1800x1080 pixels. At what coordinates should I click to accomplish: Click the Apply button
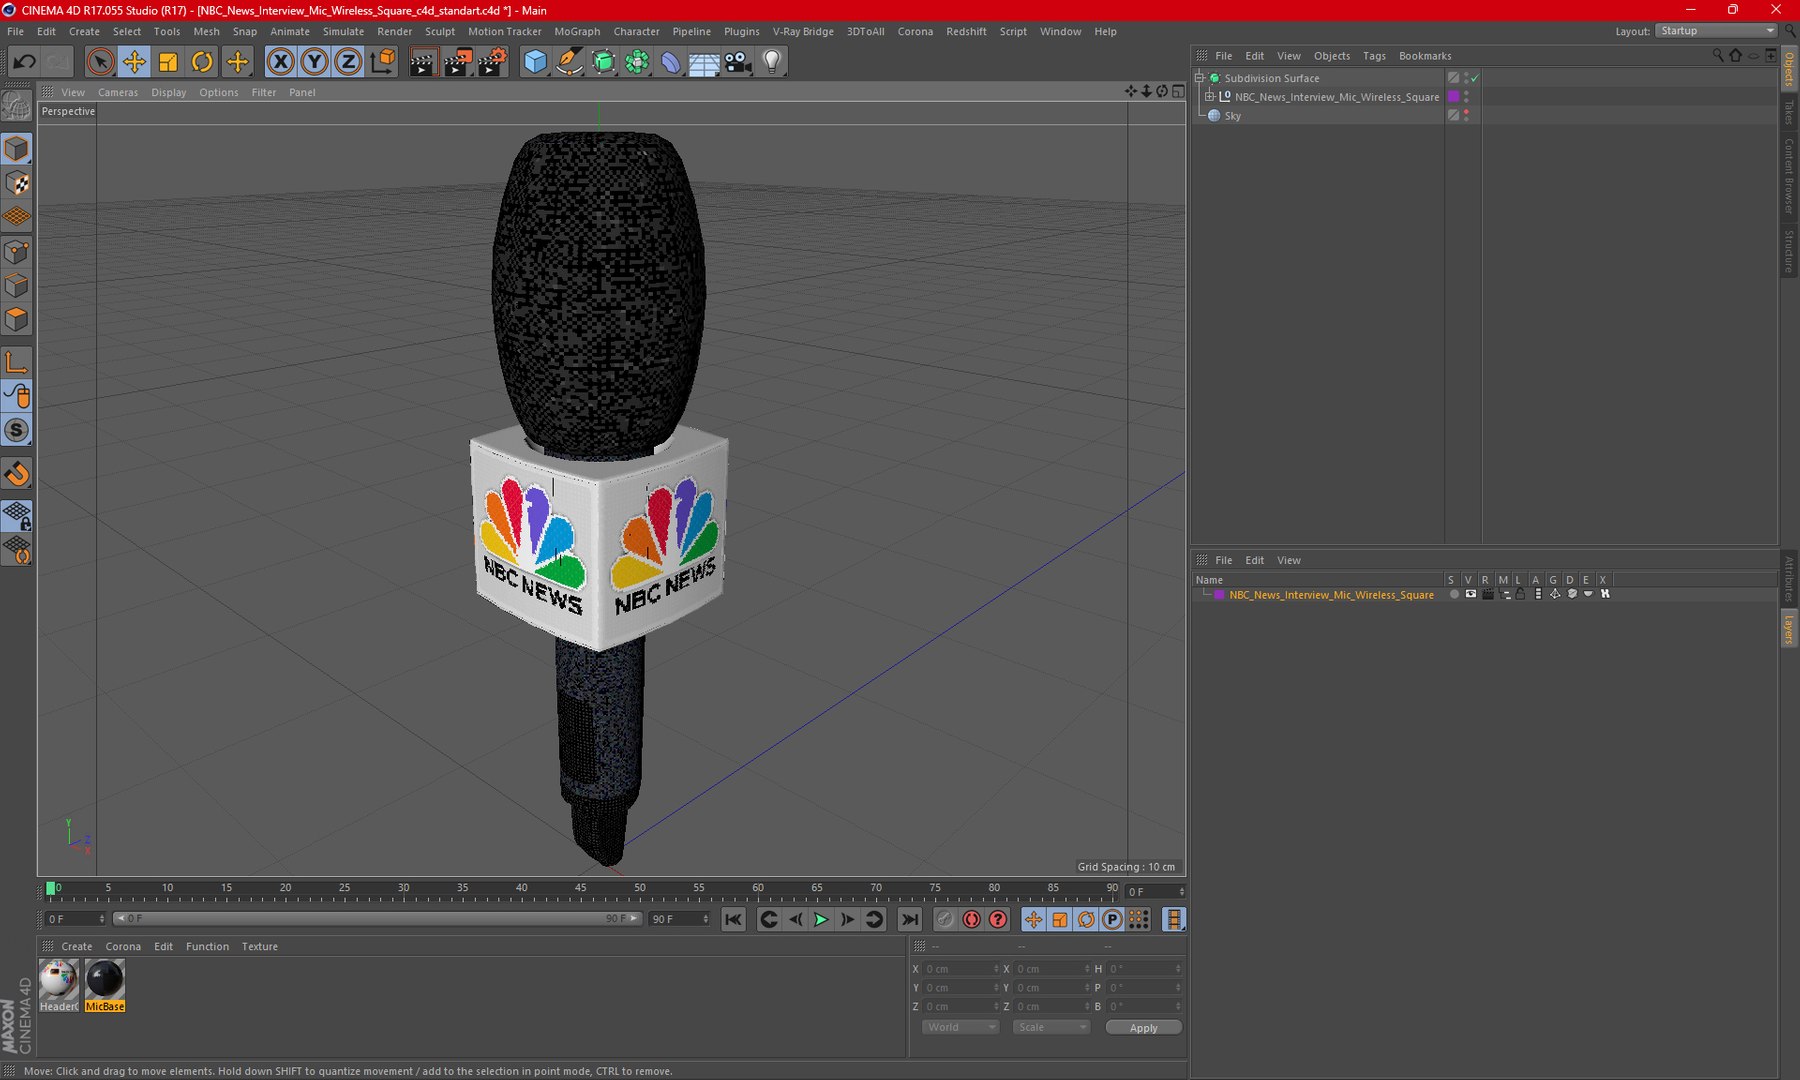pyautogui.click(x=1143, y=1028)
